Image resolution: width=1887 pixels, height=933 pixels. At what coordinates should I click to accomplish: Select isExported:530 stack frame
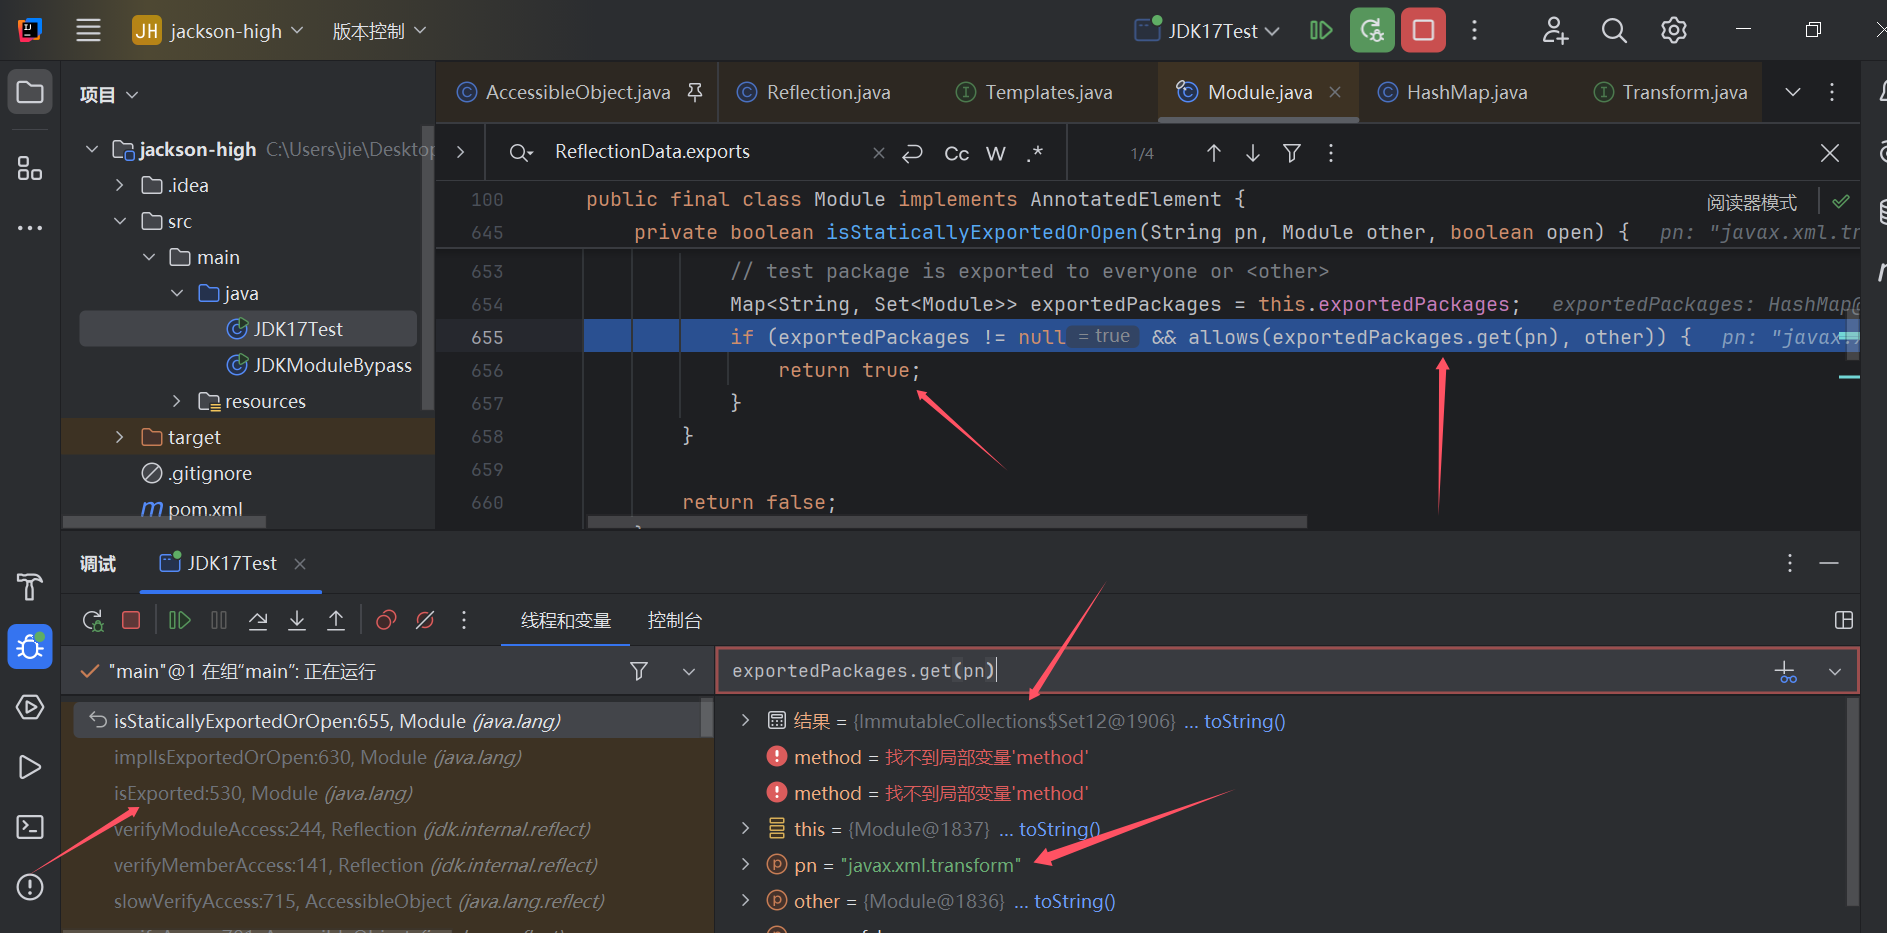[263, 793]
